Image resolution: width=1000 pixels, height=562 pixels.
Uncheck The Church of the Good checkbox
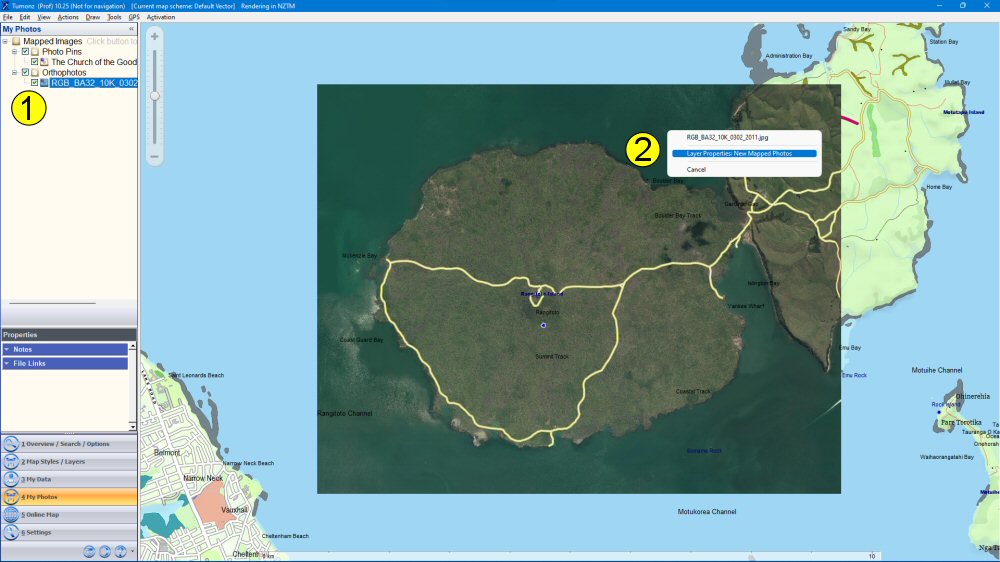pyautogui.click(x=34, y=62)
